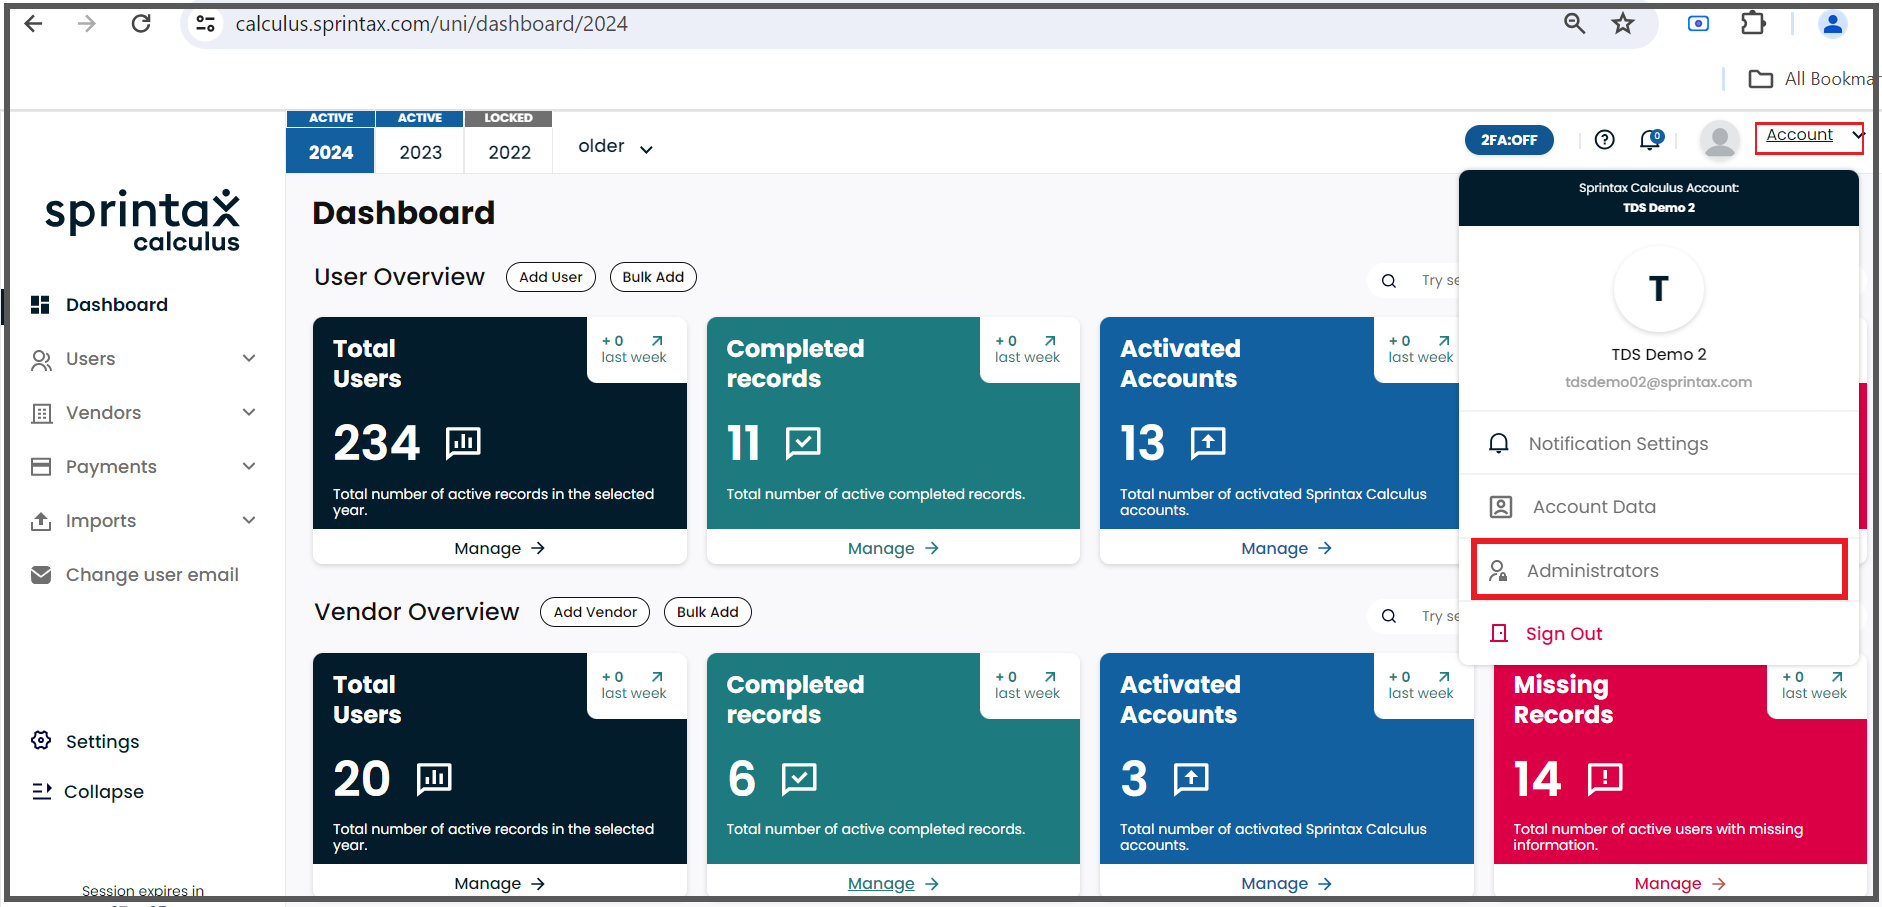Click Manage under vendor Activated Accounts card

click(1287, 884)
